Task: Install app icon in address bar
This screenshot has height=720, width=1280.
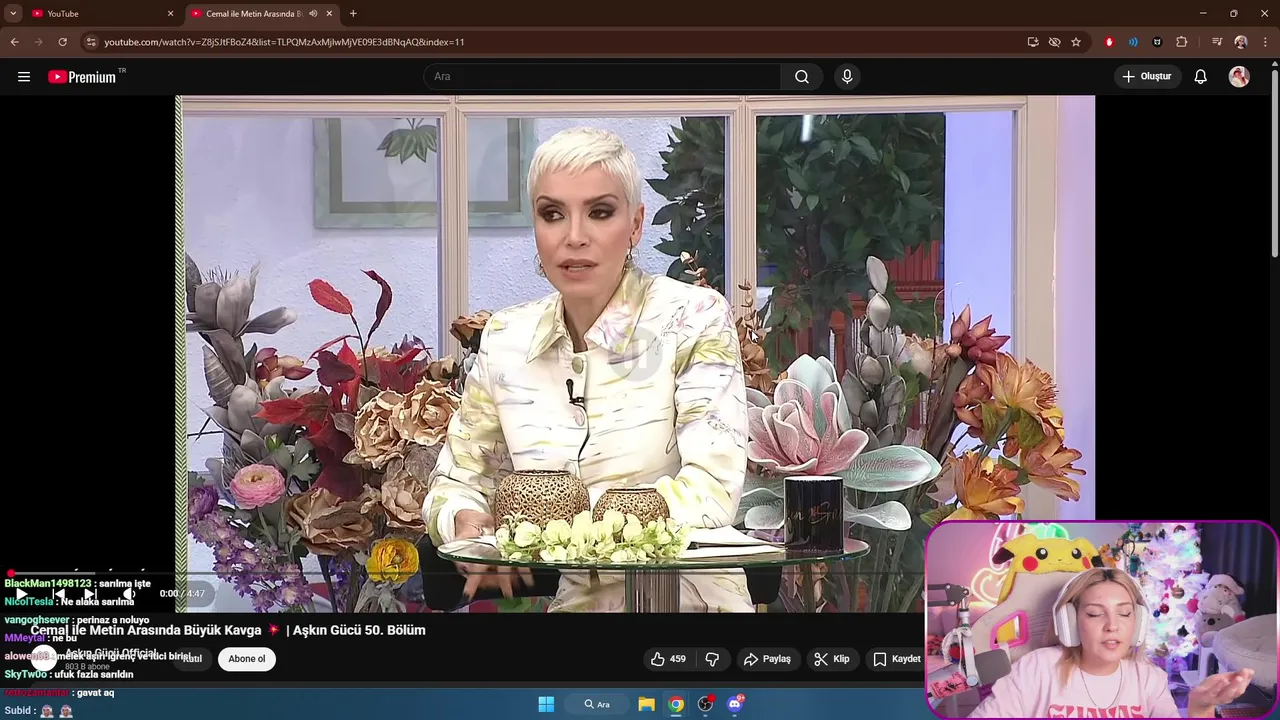Action: tap(1033, 42)
